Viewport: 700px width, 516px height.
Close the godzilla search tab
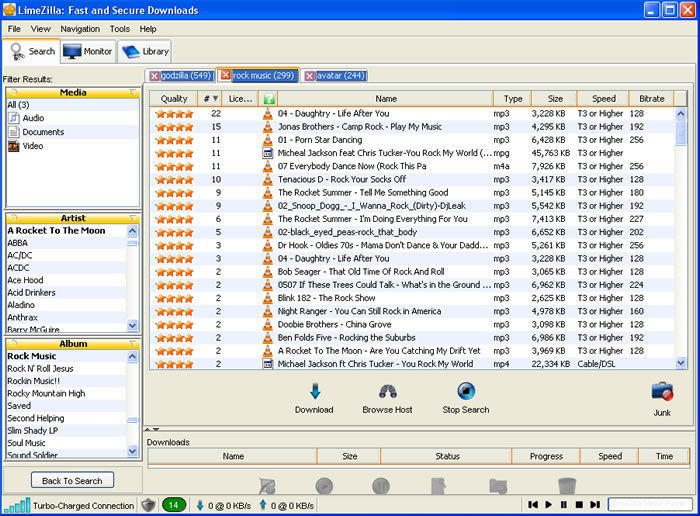(154, 76)
